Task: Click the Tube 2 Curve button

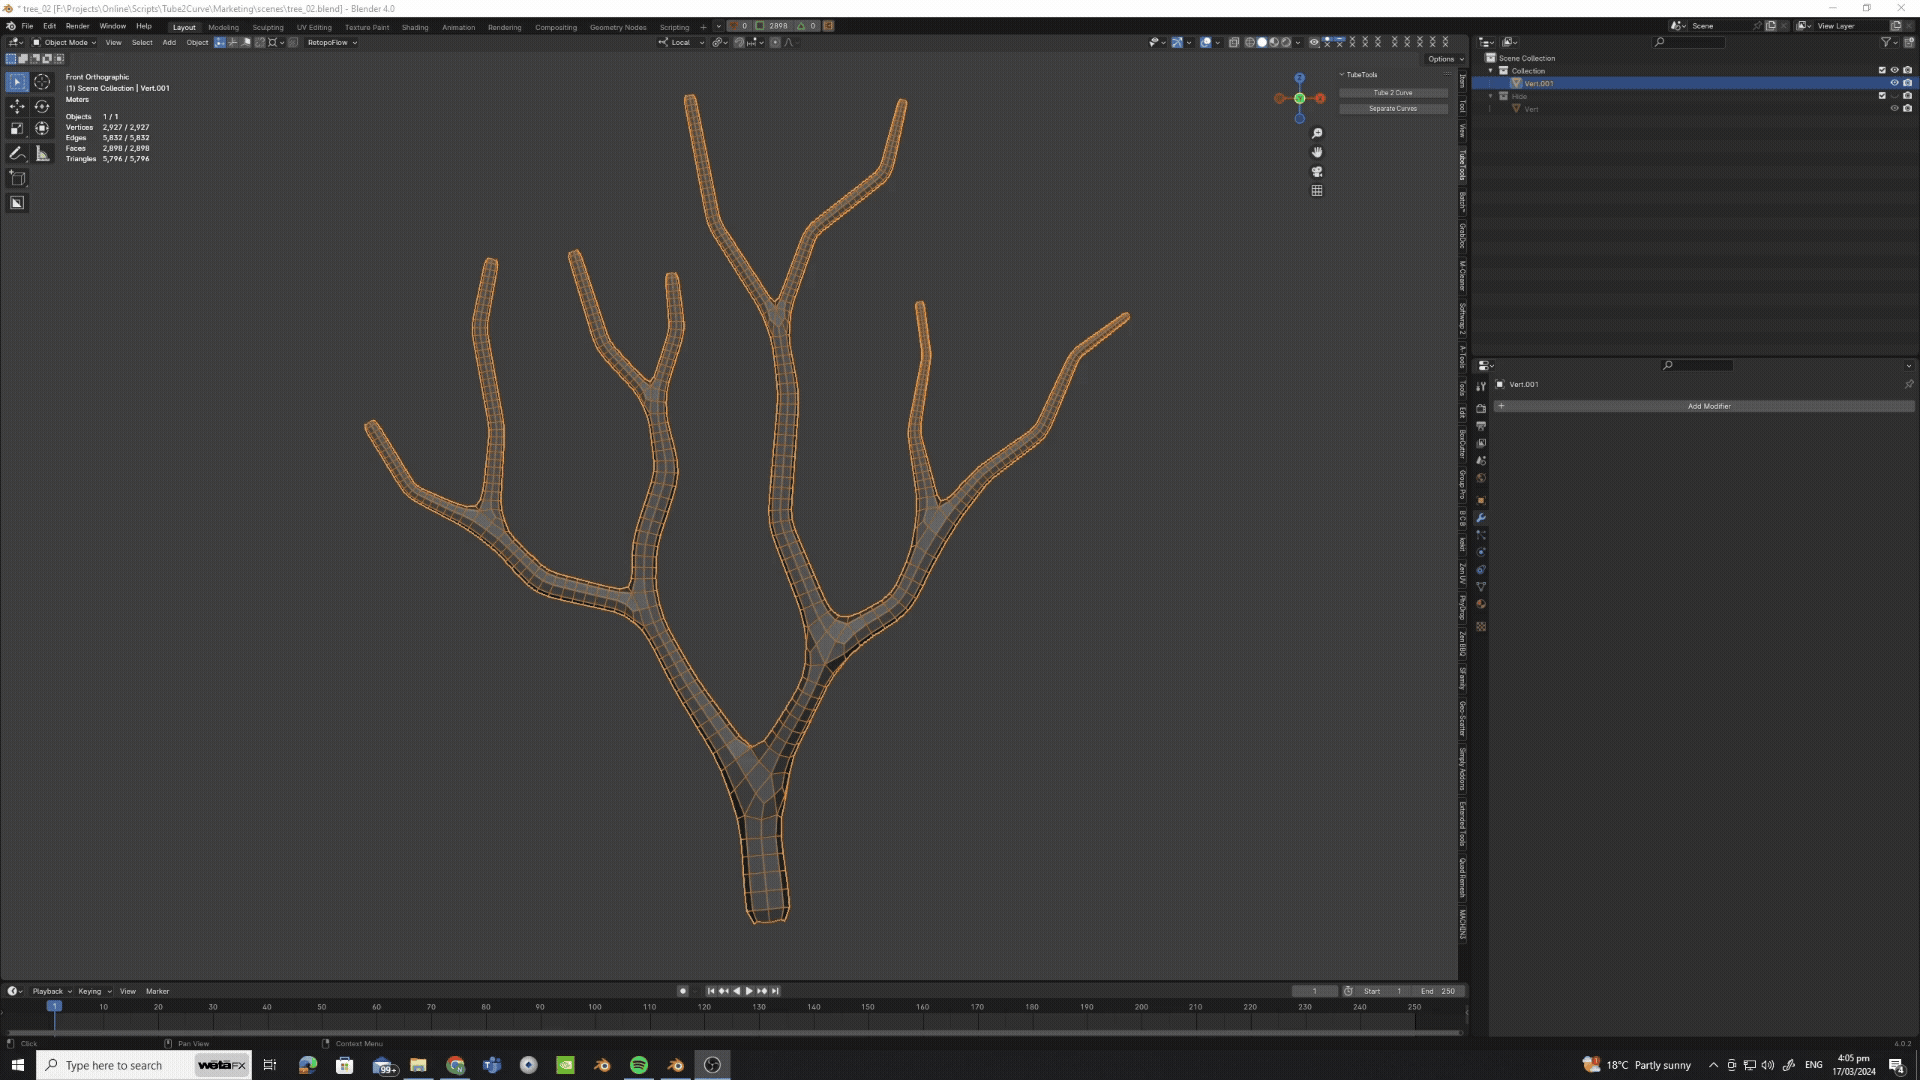Action: point(1393,93)
